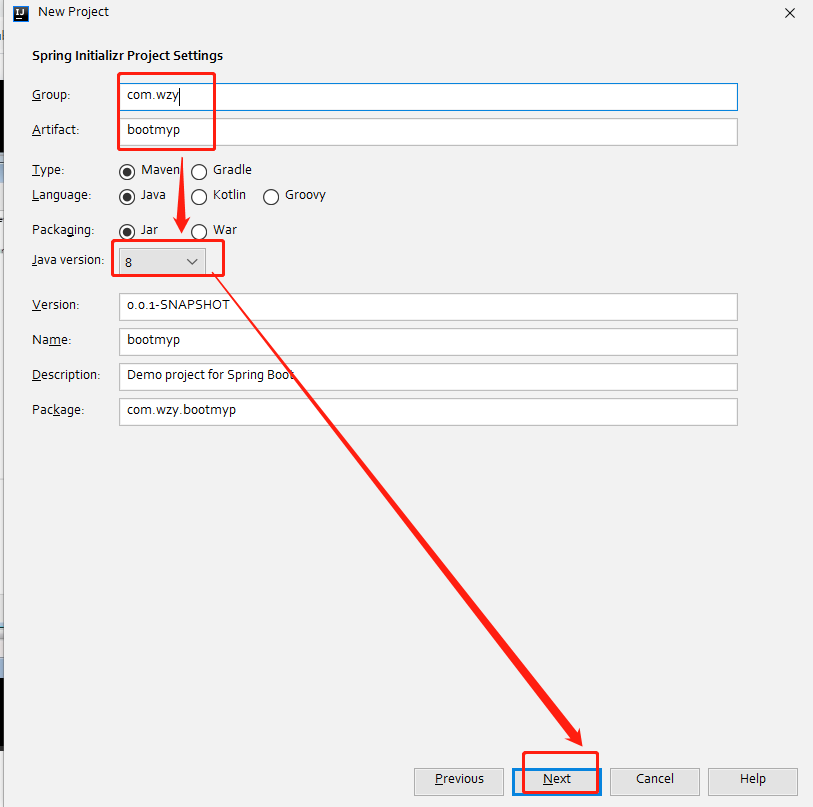Click the Group input field
The image size is (813, 807).
[x=428, y=97]
